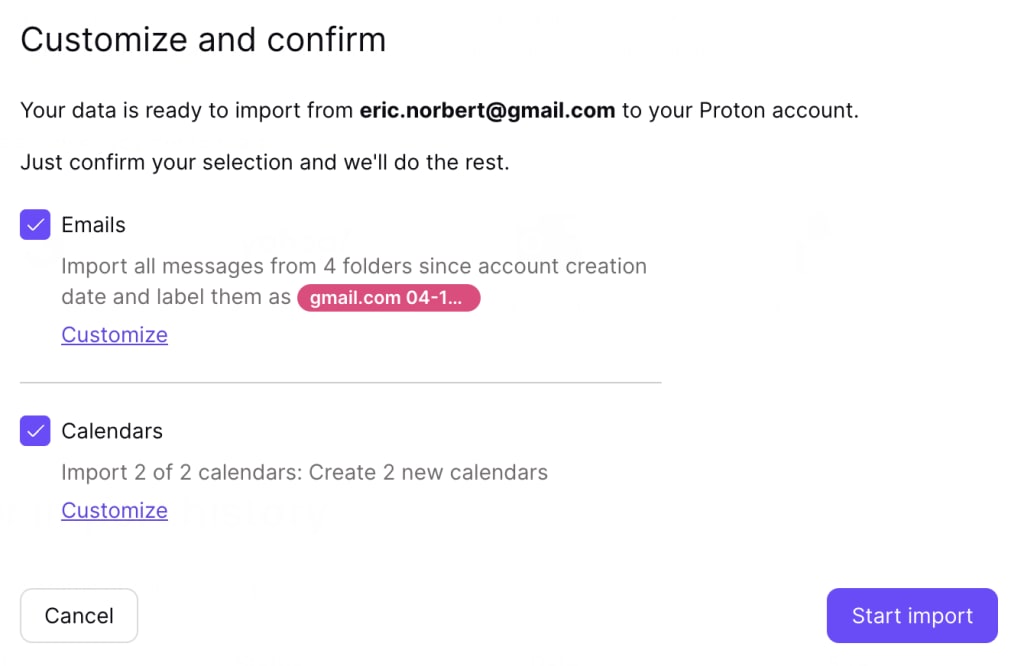Viewport: 1024px width, 666px height.
Task: Uncheck the Emails checkbox
Action: pos(35,225)
